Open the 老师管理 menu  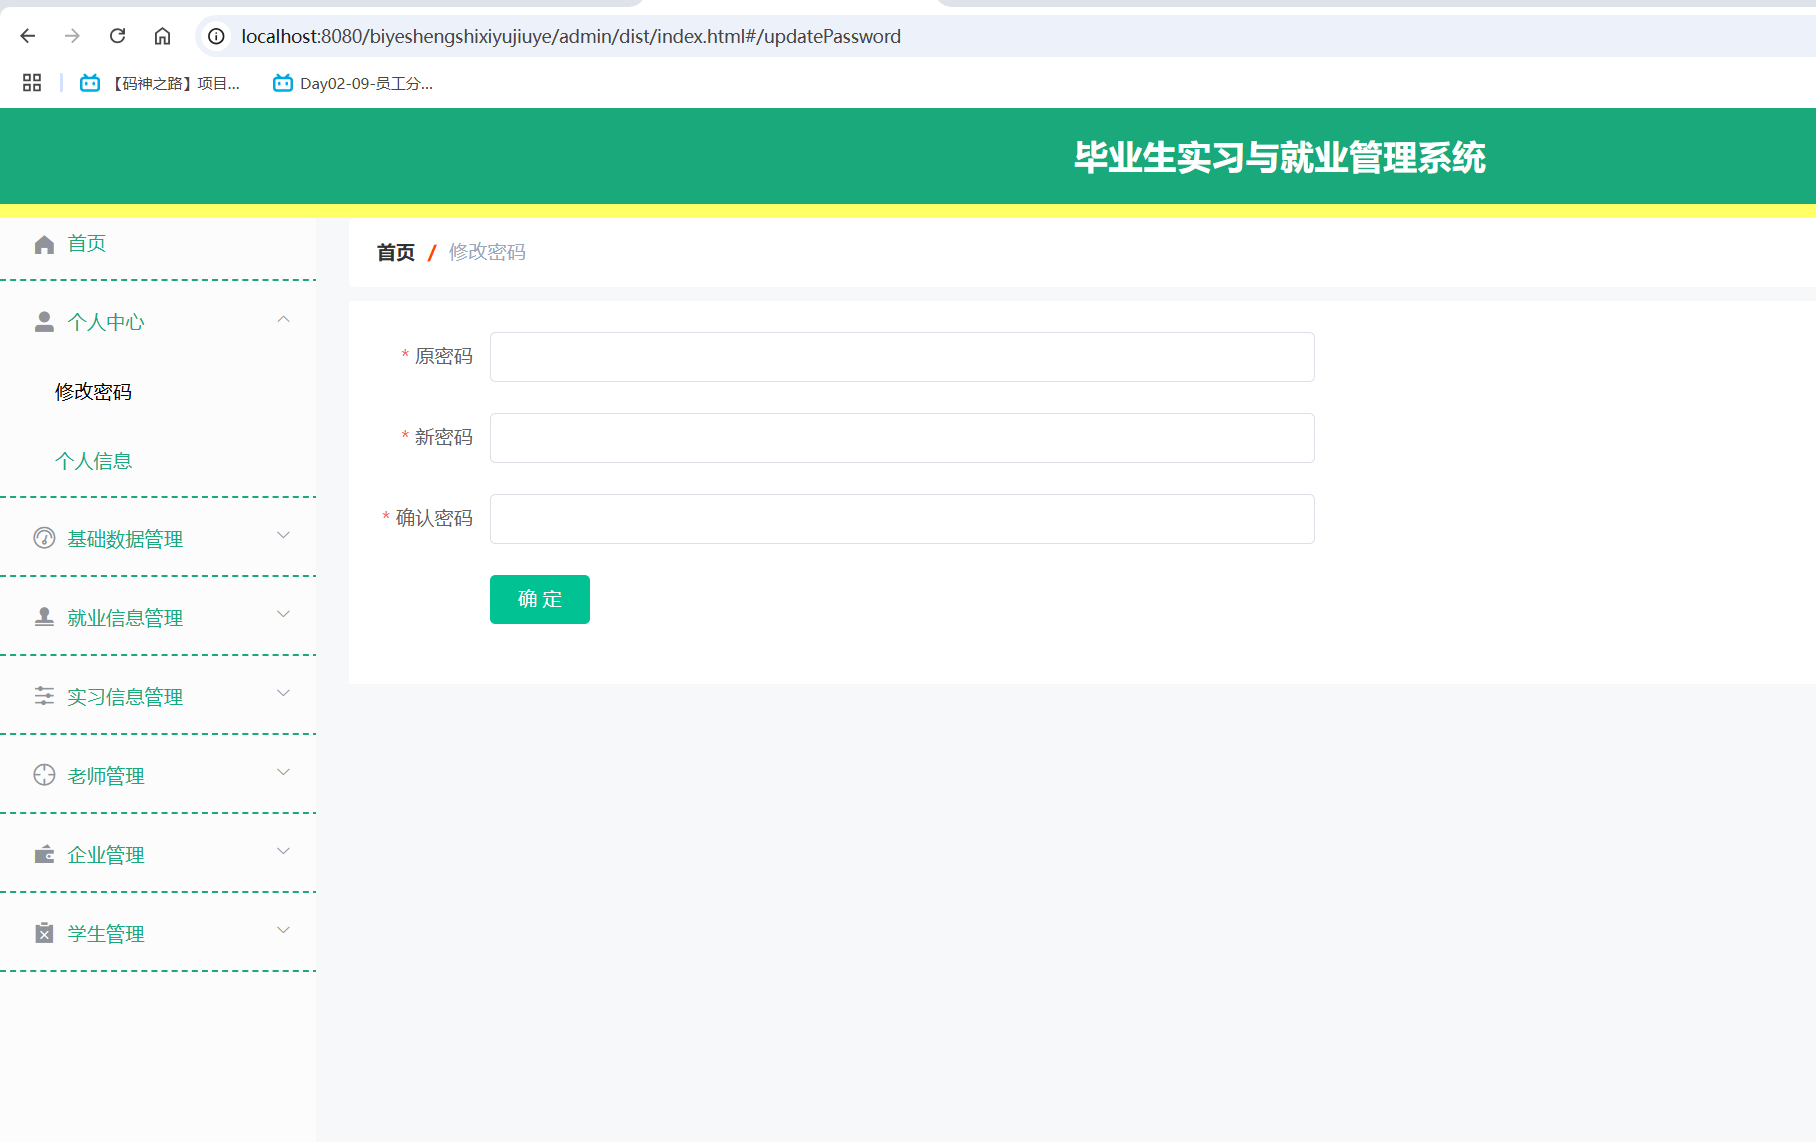[x=158, y=775]
